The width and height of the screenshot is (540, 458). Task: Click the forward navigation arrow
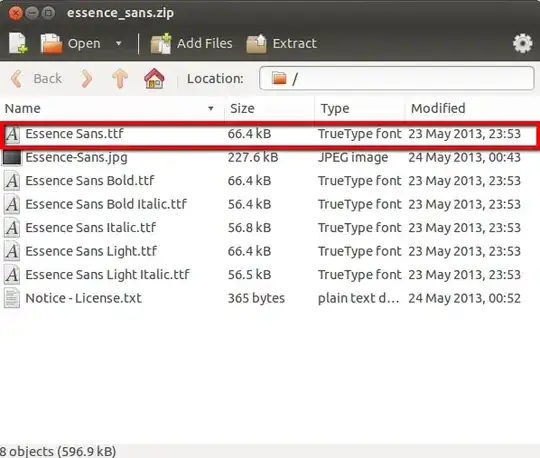pos(87,79)
